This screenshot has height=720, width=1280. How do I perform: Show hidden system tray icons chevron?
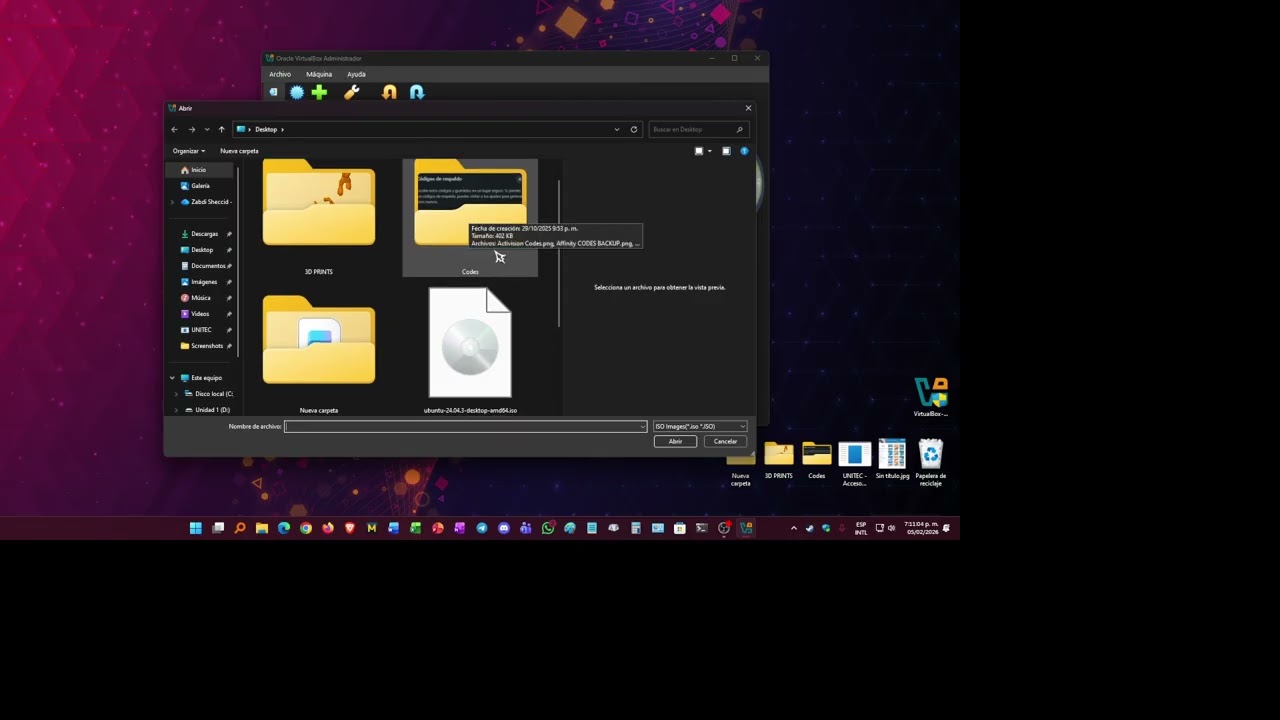point(794,528)
